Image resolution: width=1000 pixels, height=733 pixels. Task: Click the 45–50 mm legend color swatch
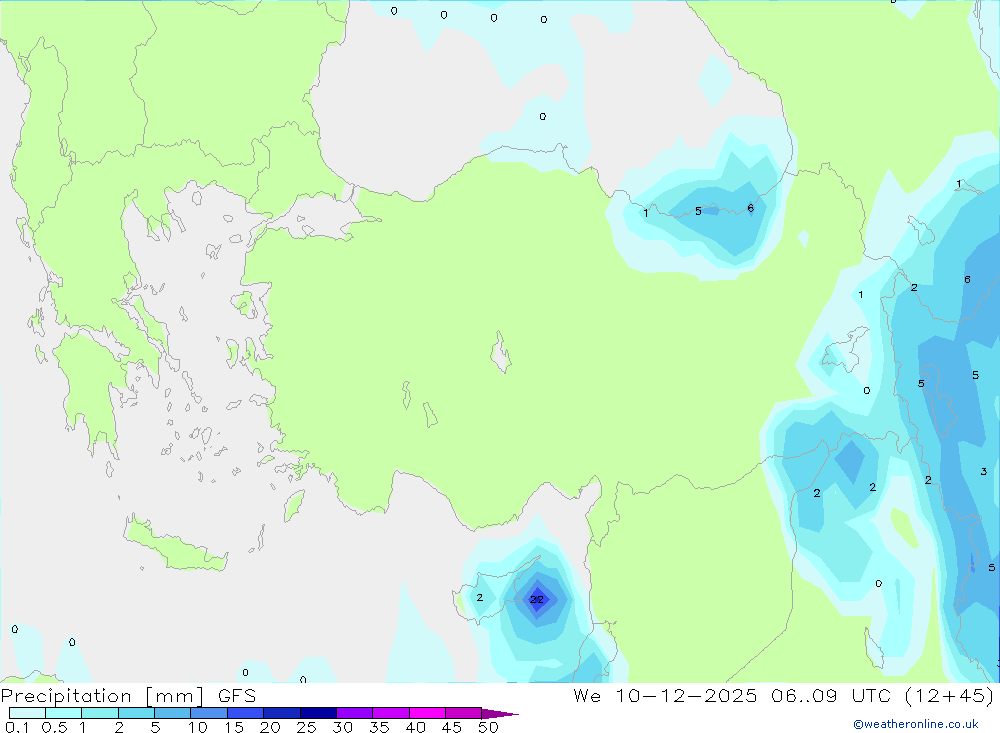click(464, 713)
